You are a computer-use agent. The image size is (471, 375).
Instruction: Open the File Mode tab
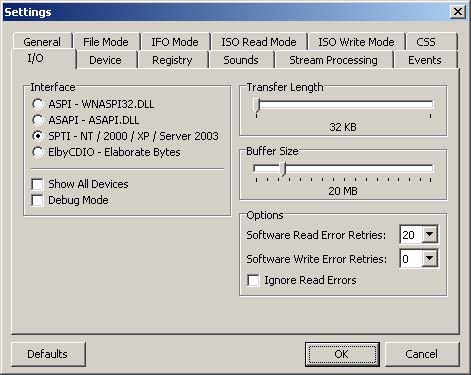click(106, 42)
